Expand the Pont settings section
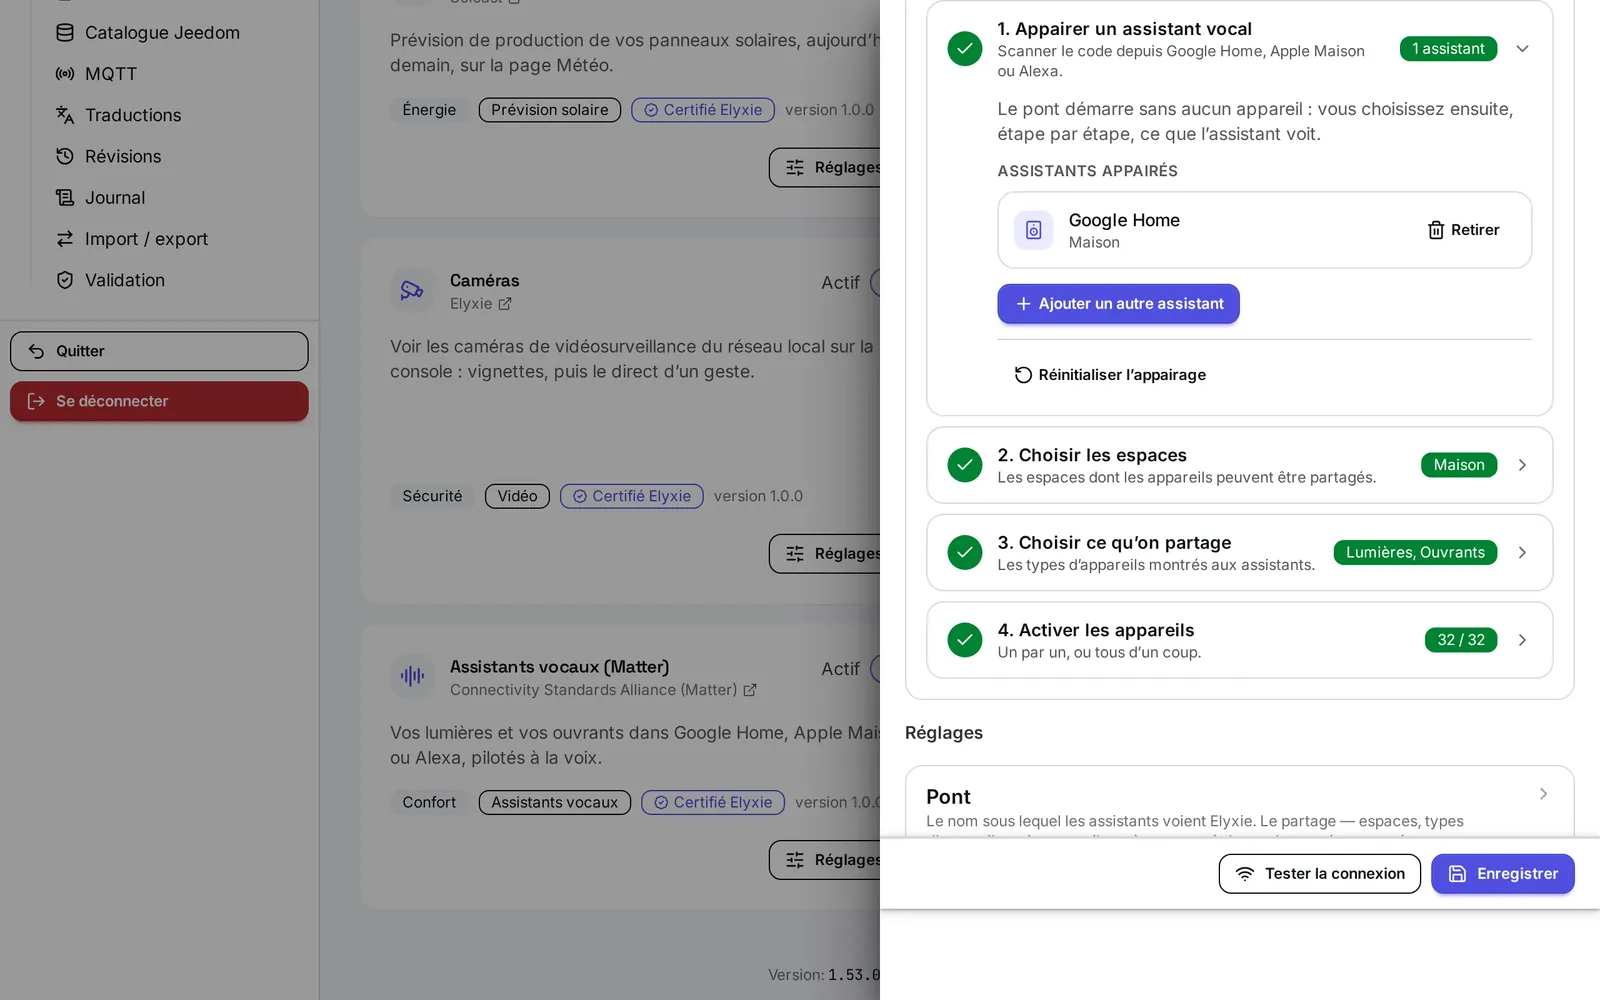This screenshot has height=1000, width=1600. point(1543,794)
